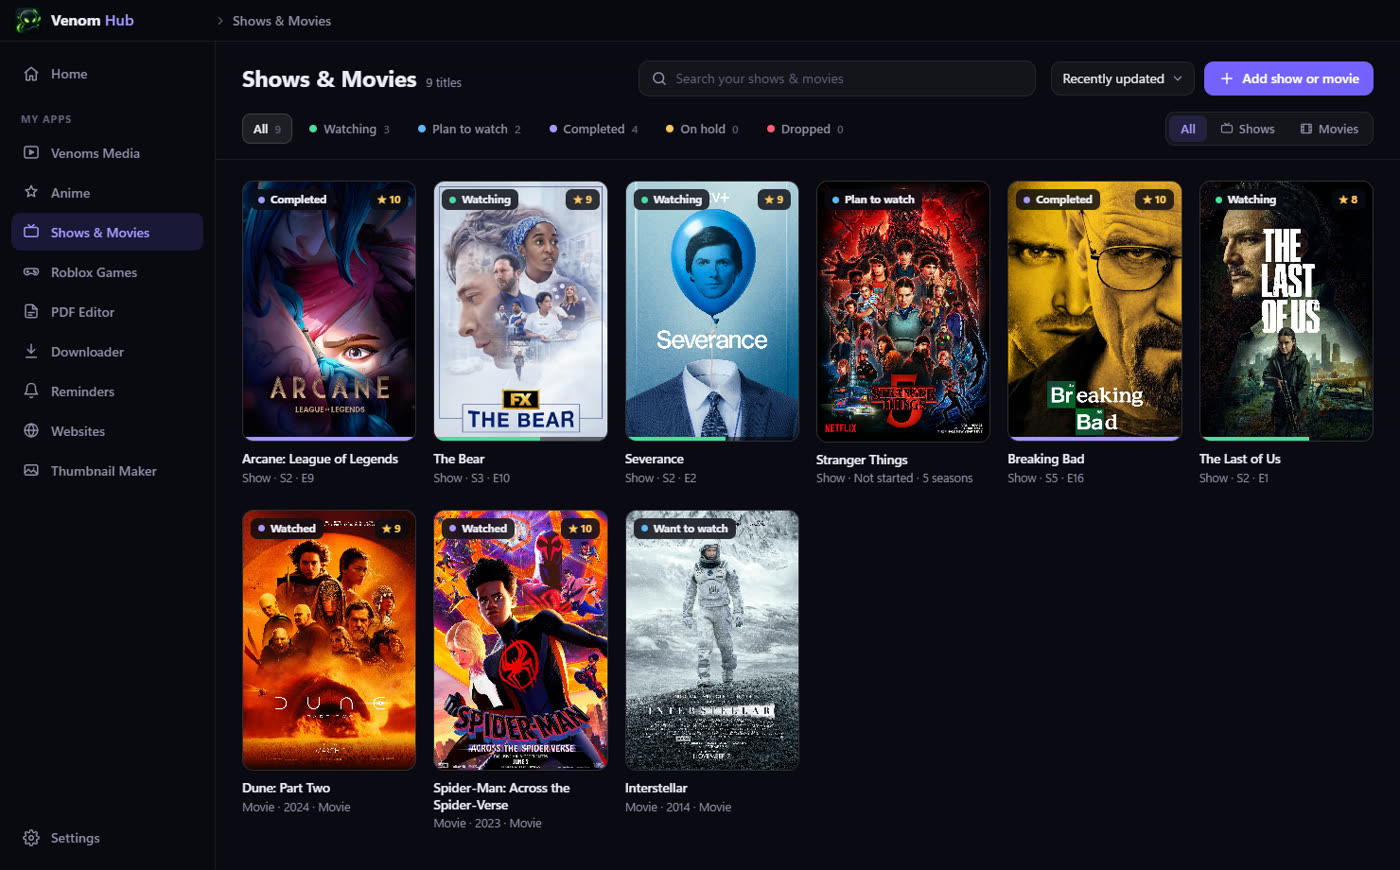Viewport: 1400px width, 870px height.
Task: Click the Movies filter film icon
Action: (1306, 129)
